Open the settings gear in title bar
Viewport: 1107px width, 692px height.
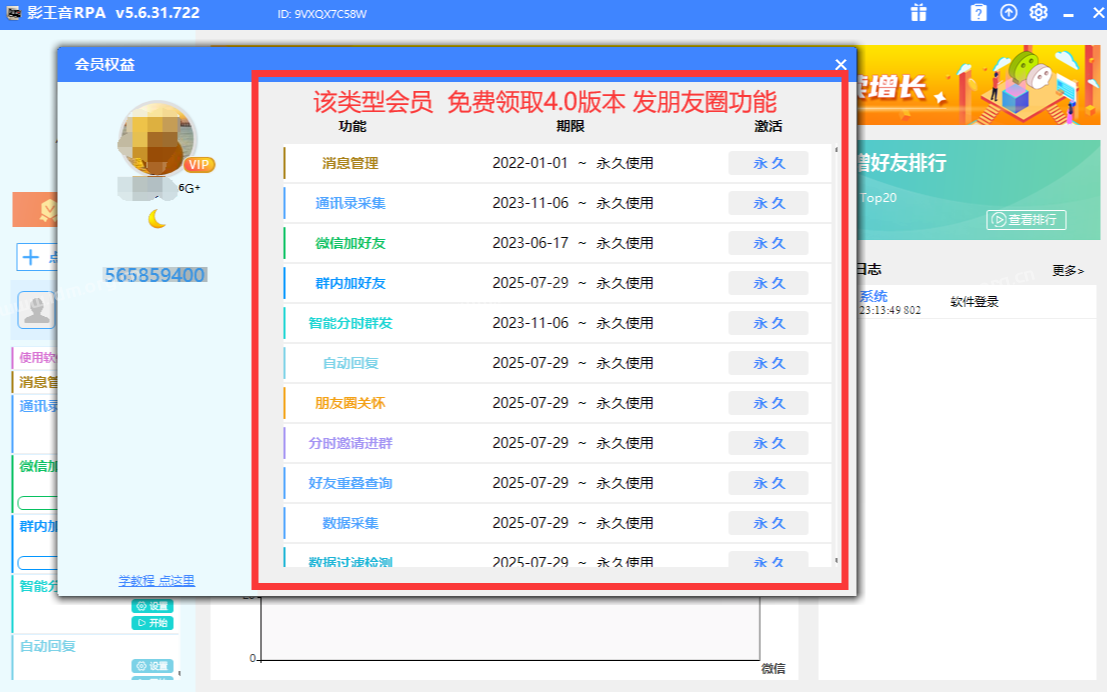[x=1039, y=13]
